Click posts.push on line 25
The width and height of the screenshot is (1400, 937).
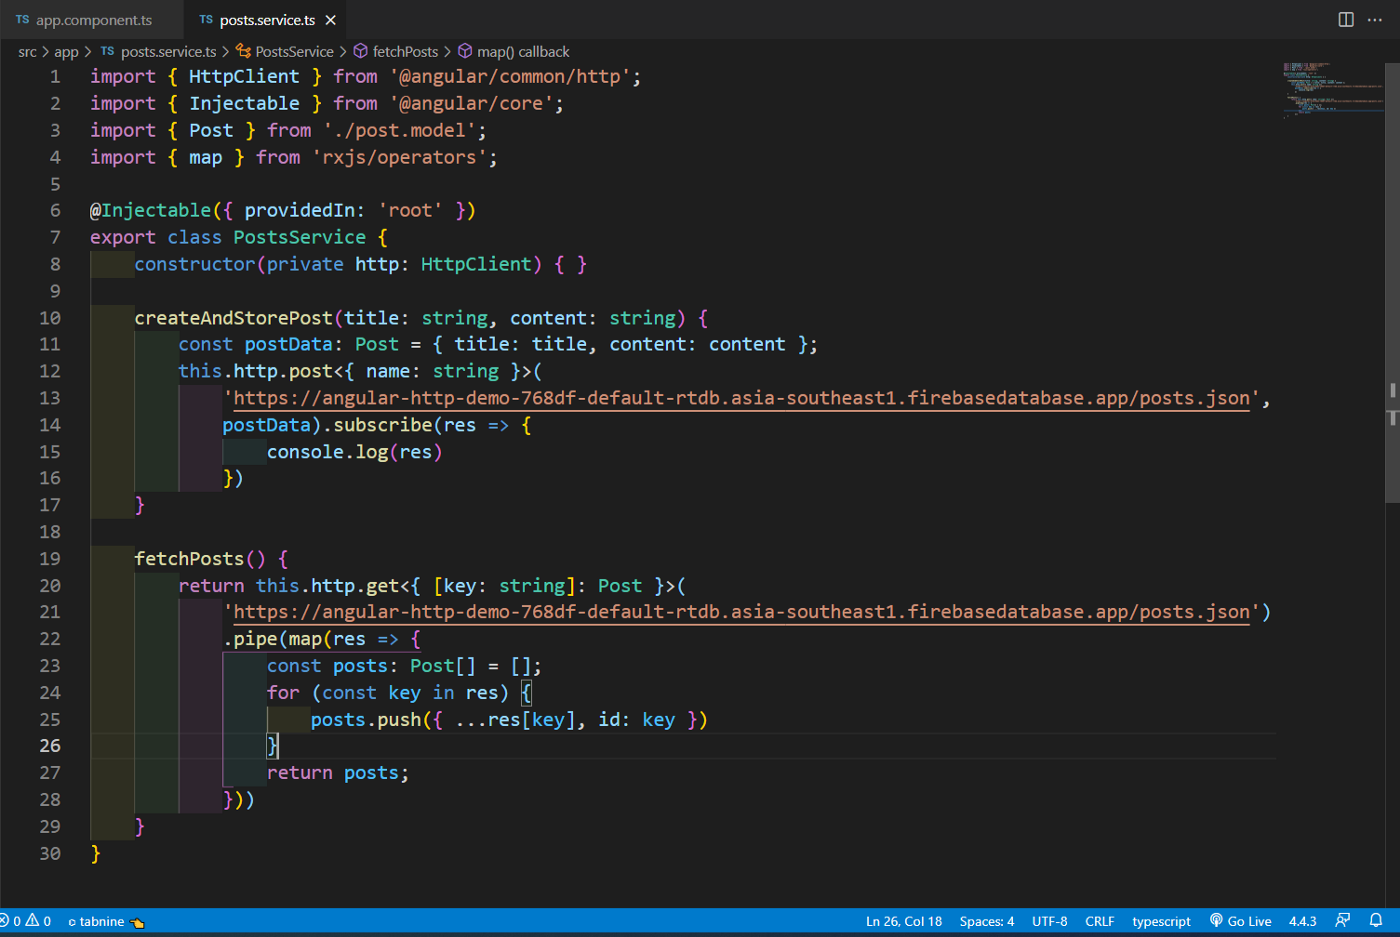tap(366, 720)
